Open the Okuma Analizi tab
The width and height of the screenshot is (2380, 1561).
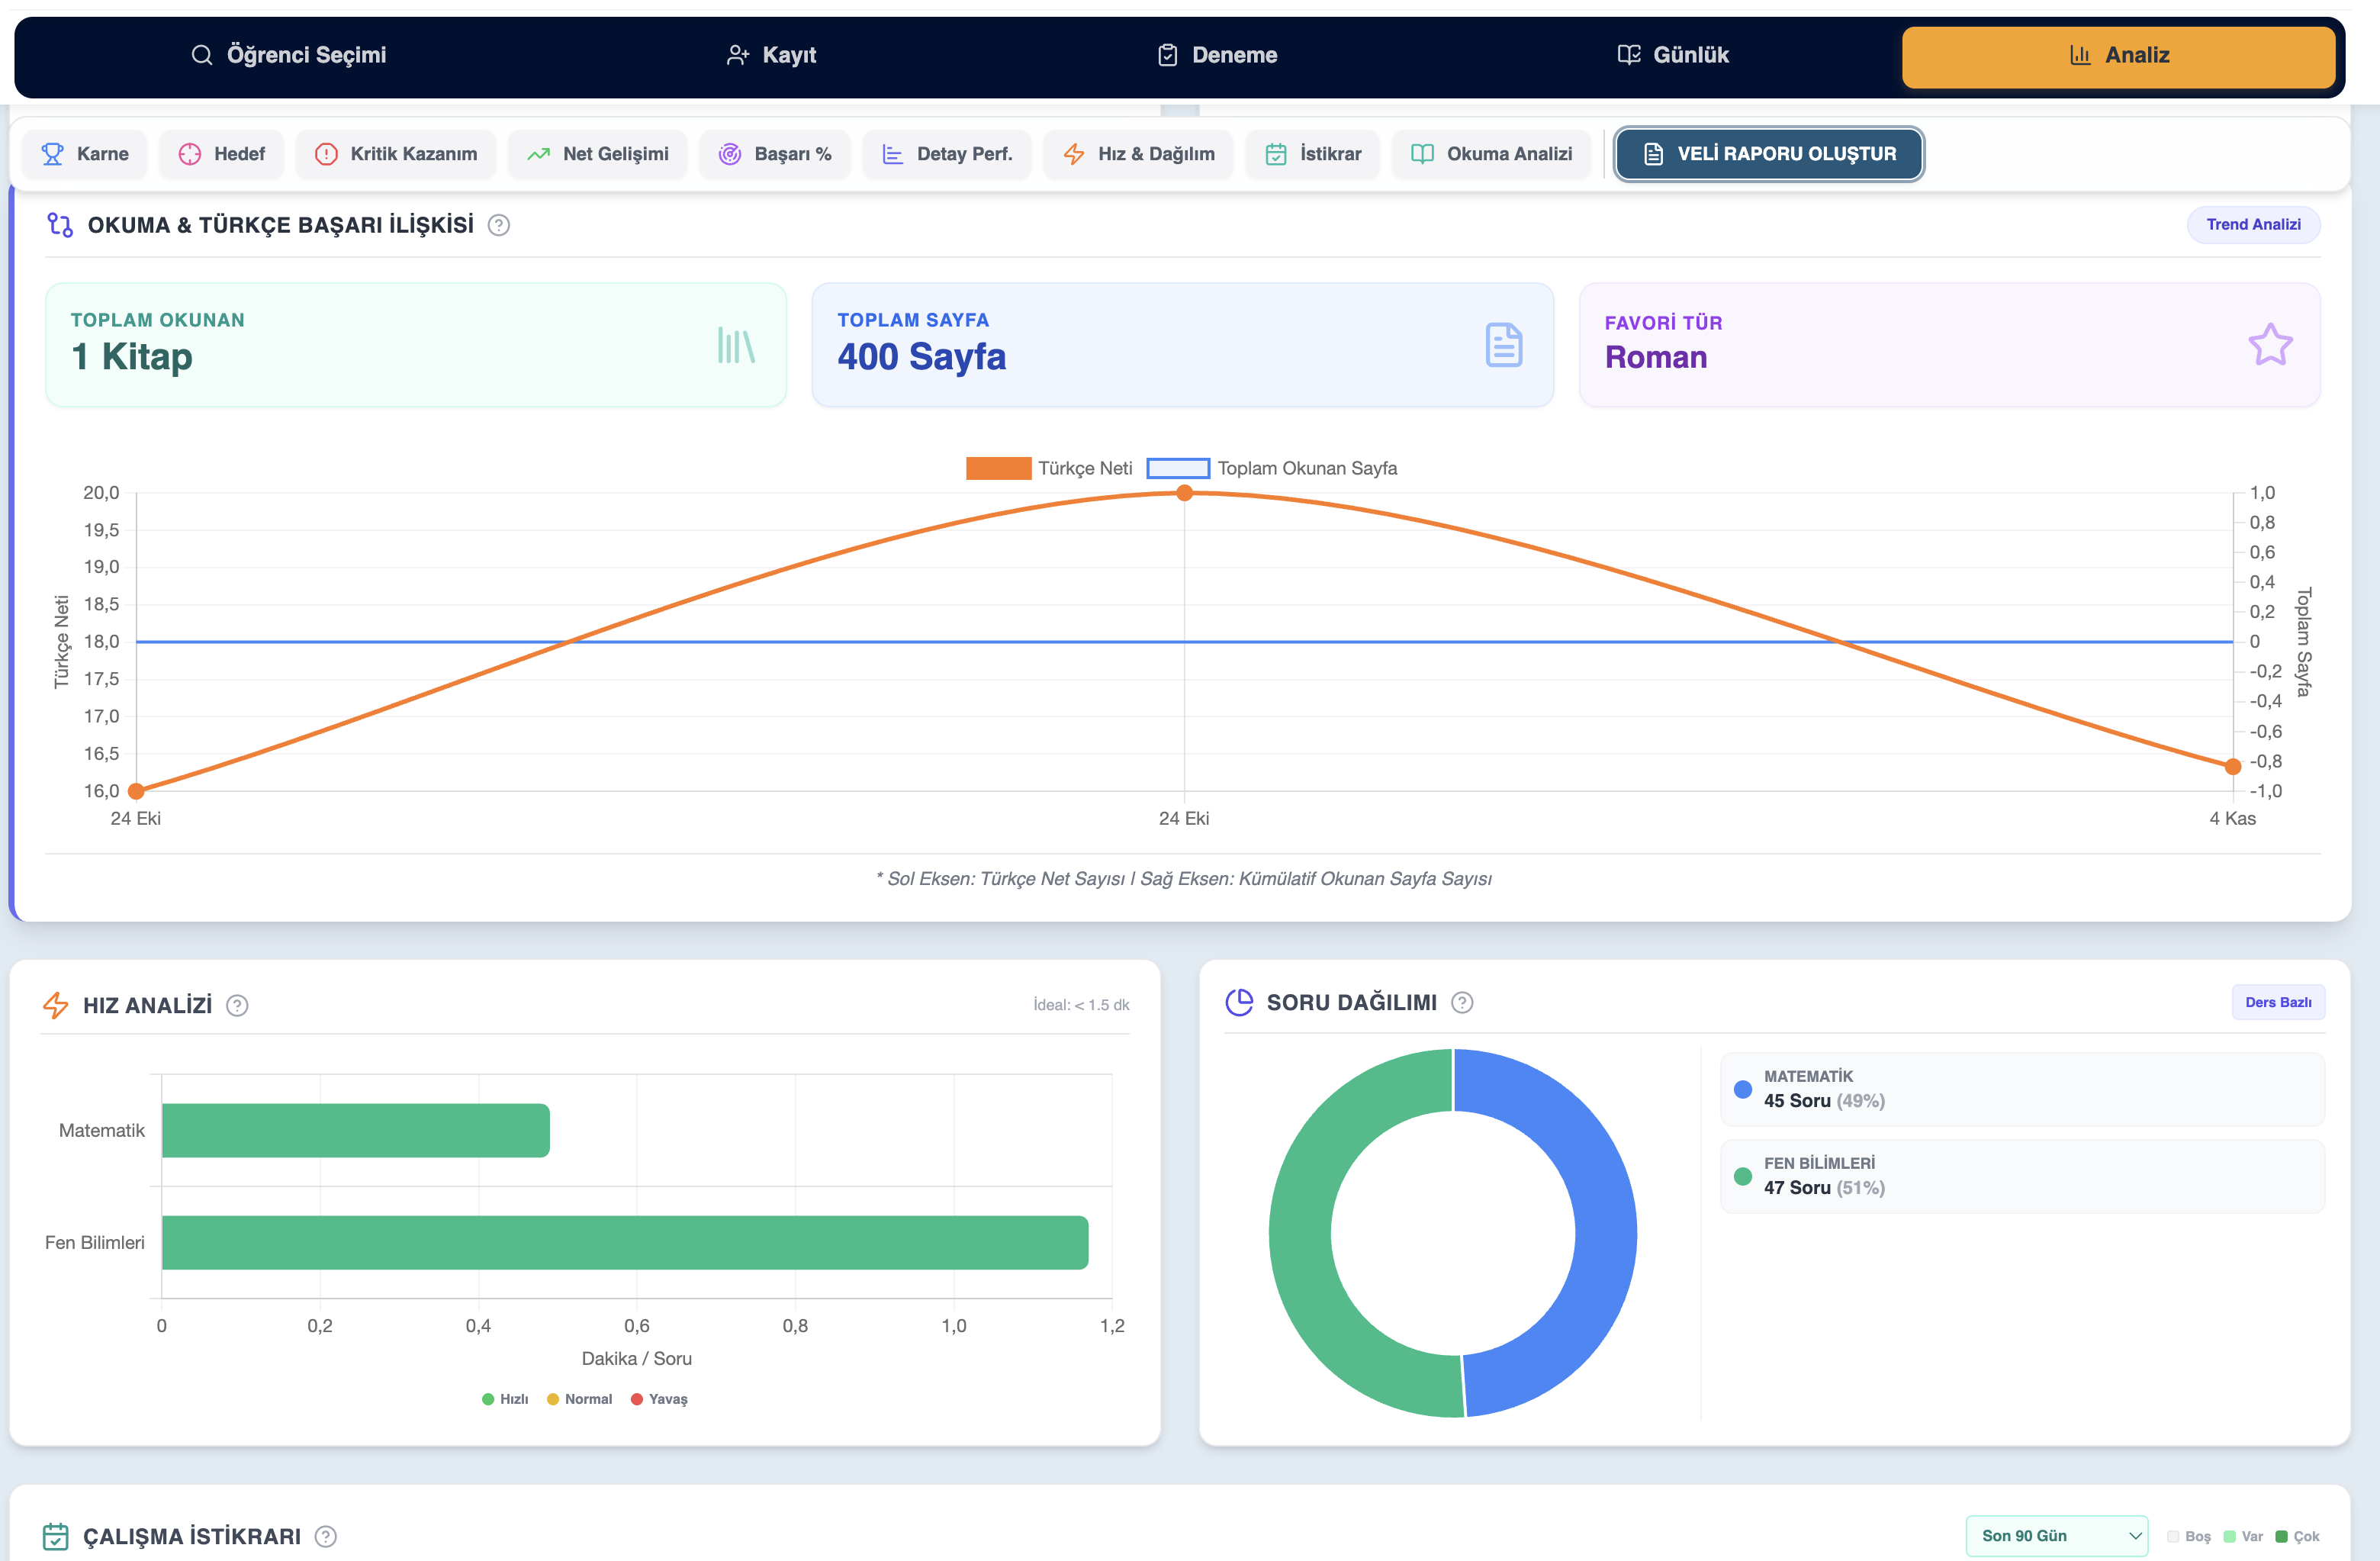click(1491, 154)
